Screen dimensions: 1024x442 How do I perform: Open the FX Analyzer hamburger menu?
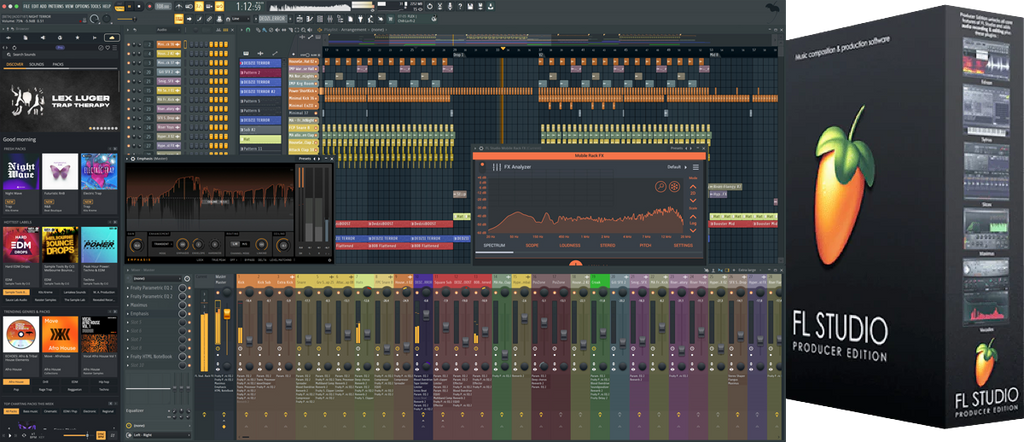tap(696, 167)
